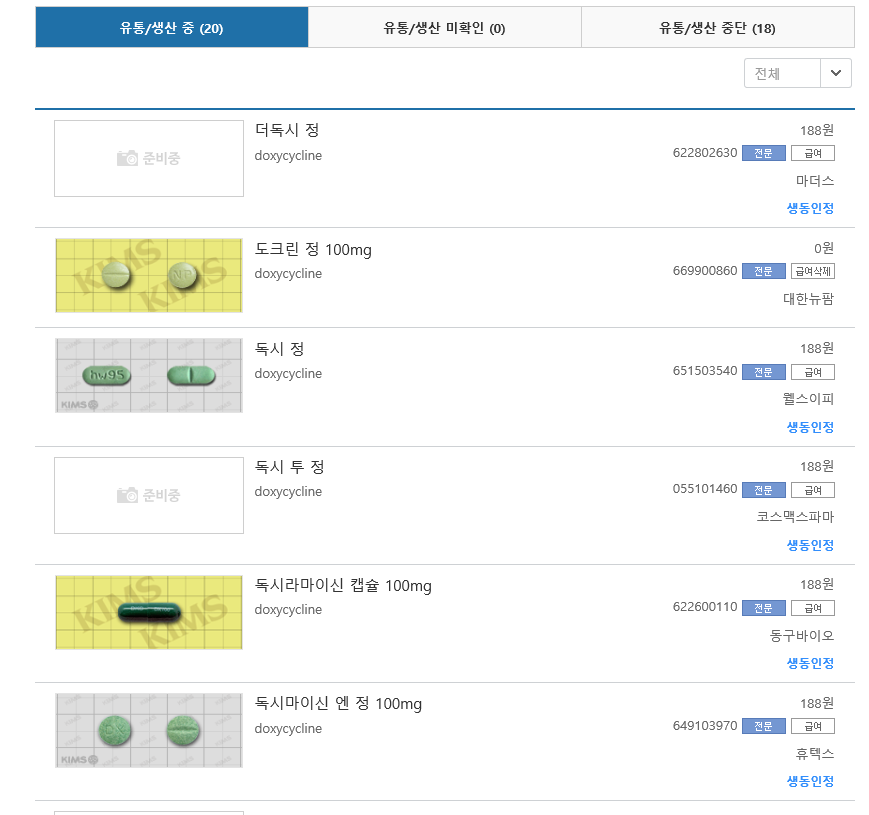Expand the 전체 filter dropdown arrow
The image size is (869, 815).
coord(836,73)
